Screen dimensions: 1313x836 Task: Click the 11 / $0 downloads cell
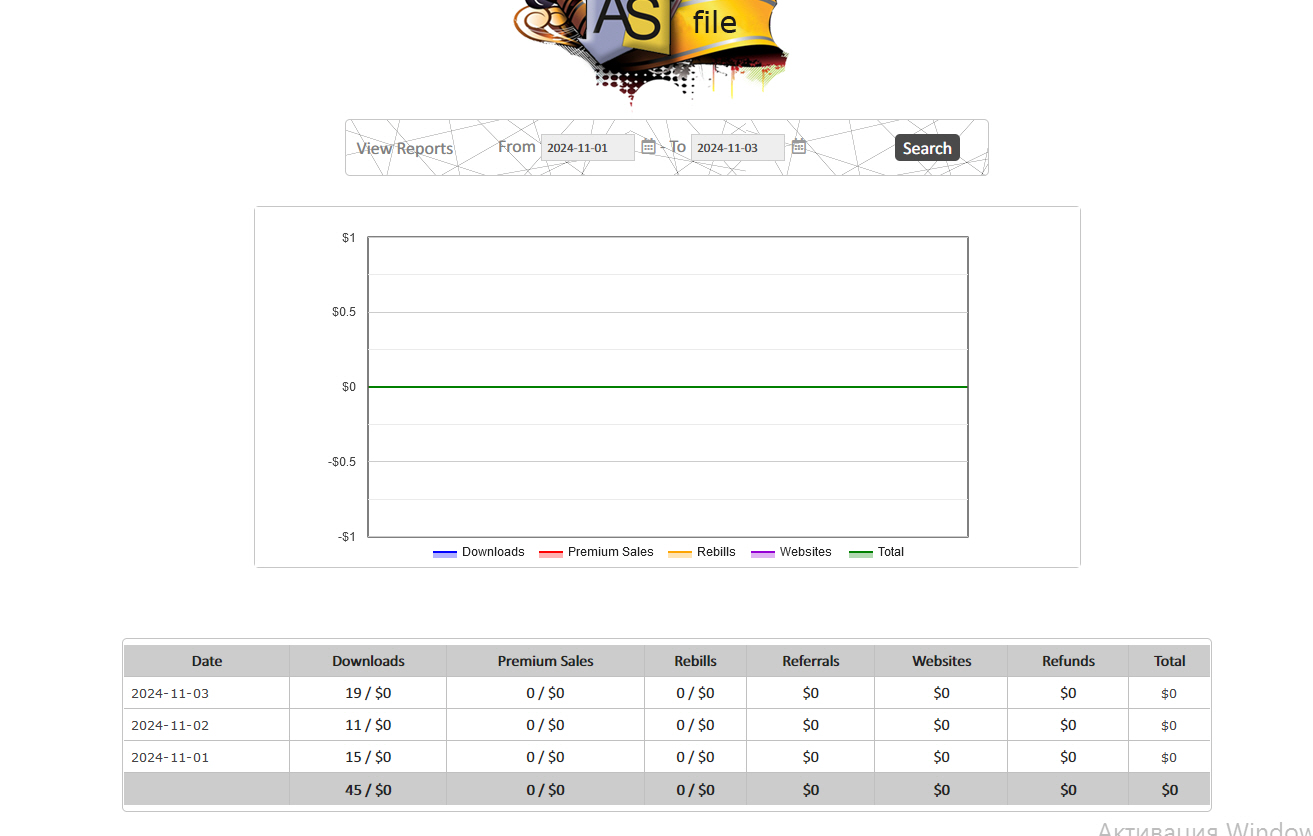point(368,725)
